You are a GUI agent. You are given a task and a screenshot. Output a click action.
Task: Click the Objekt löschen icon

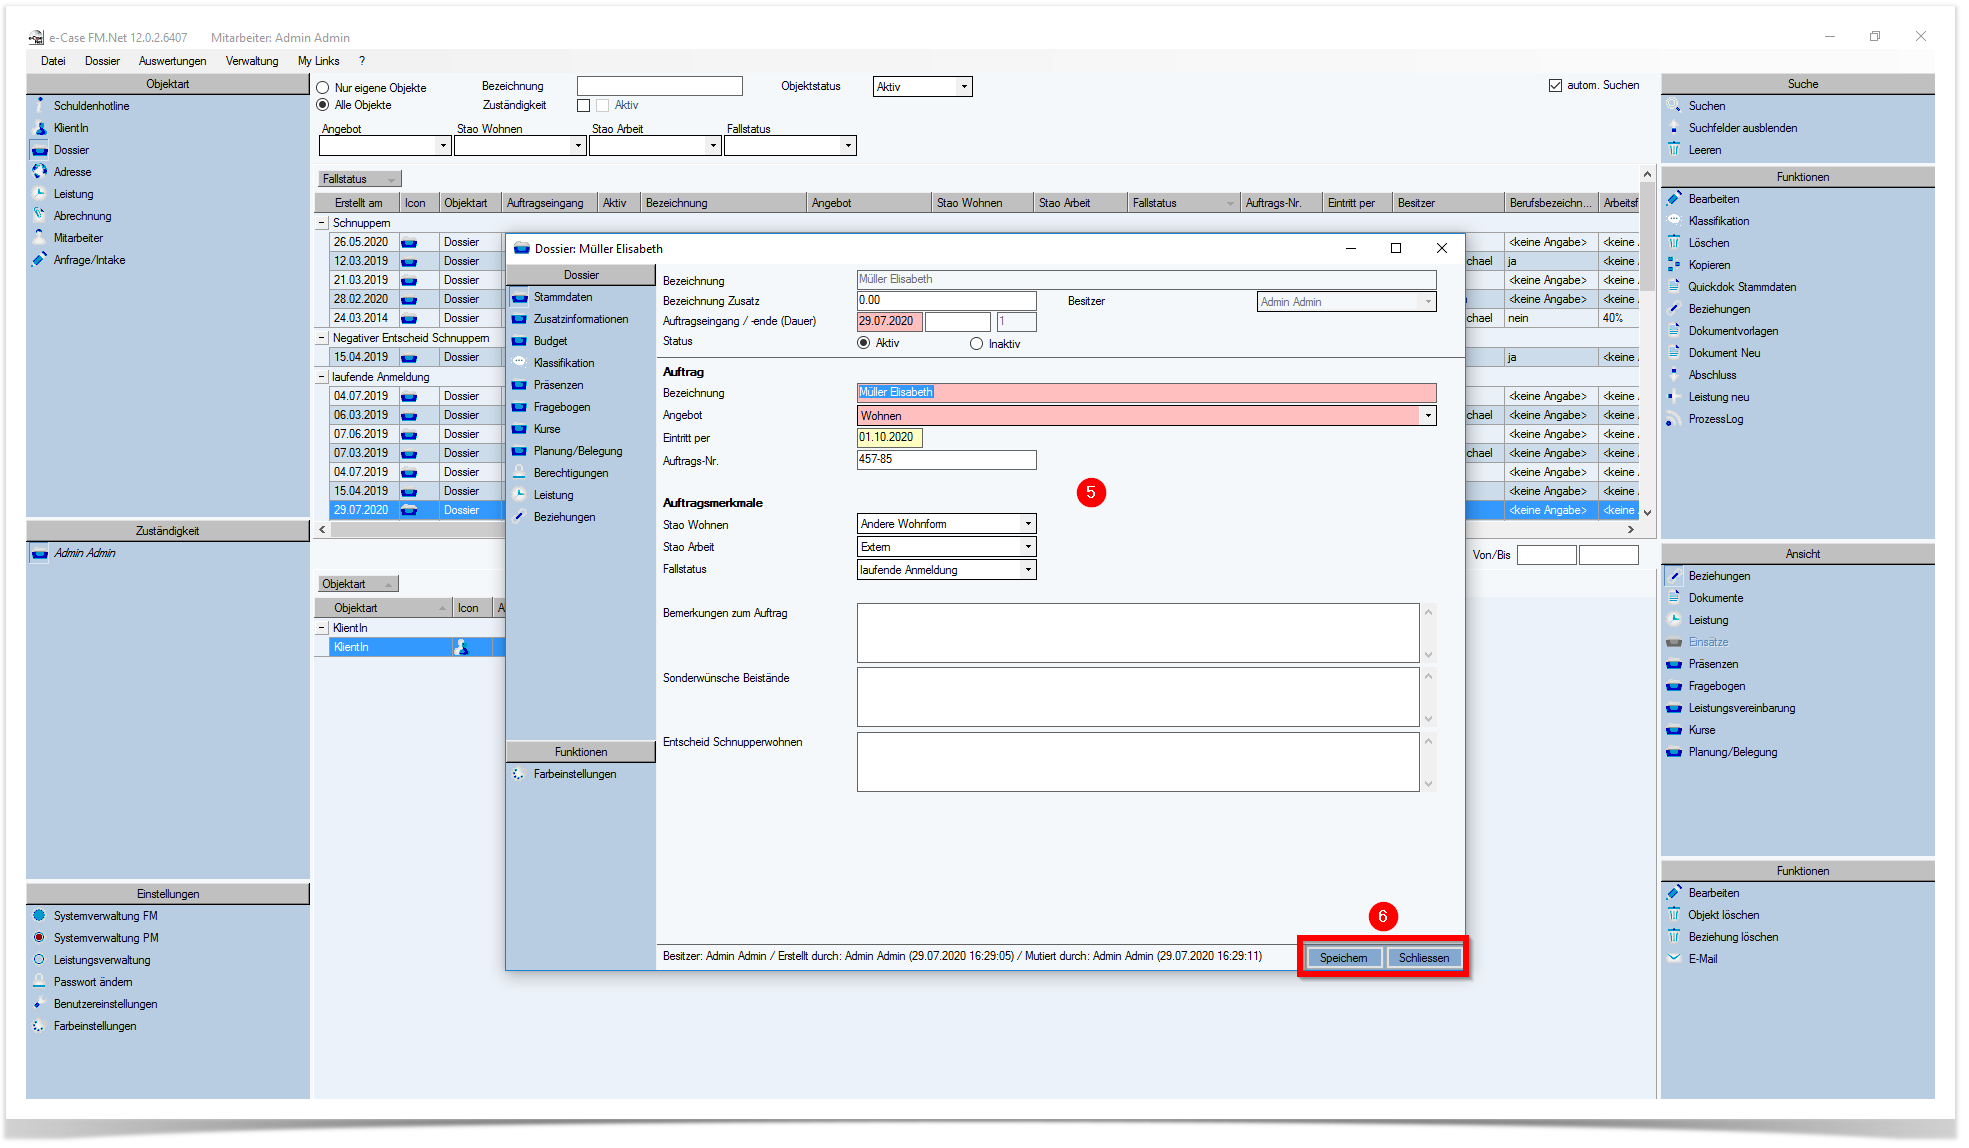click(1674, 914)
